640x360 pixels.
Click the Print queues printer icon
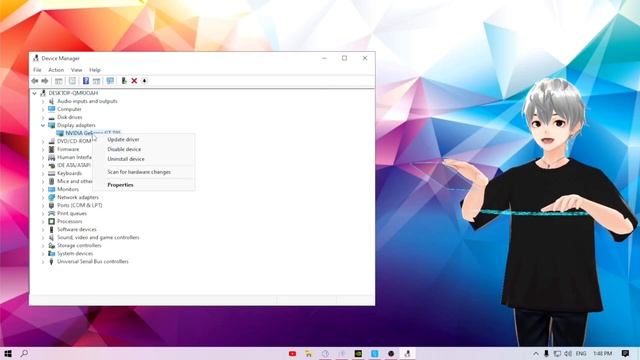coord(51,213)
